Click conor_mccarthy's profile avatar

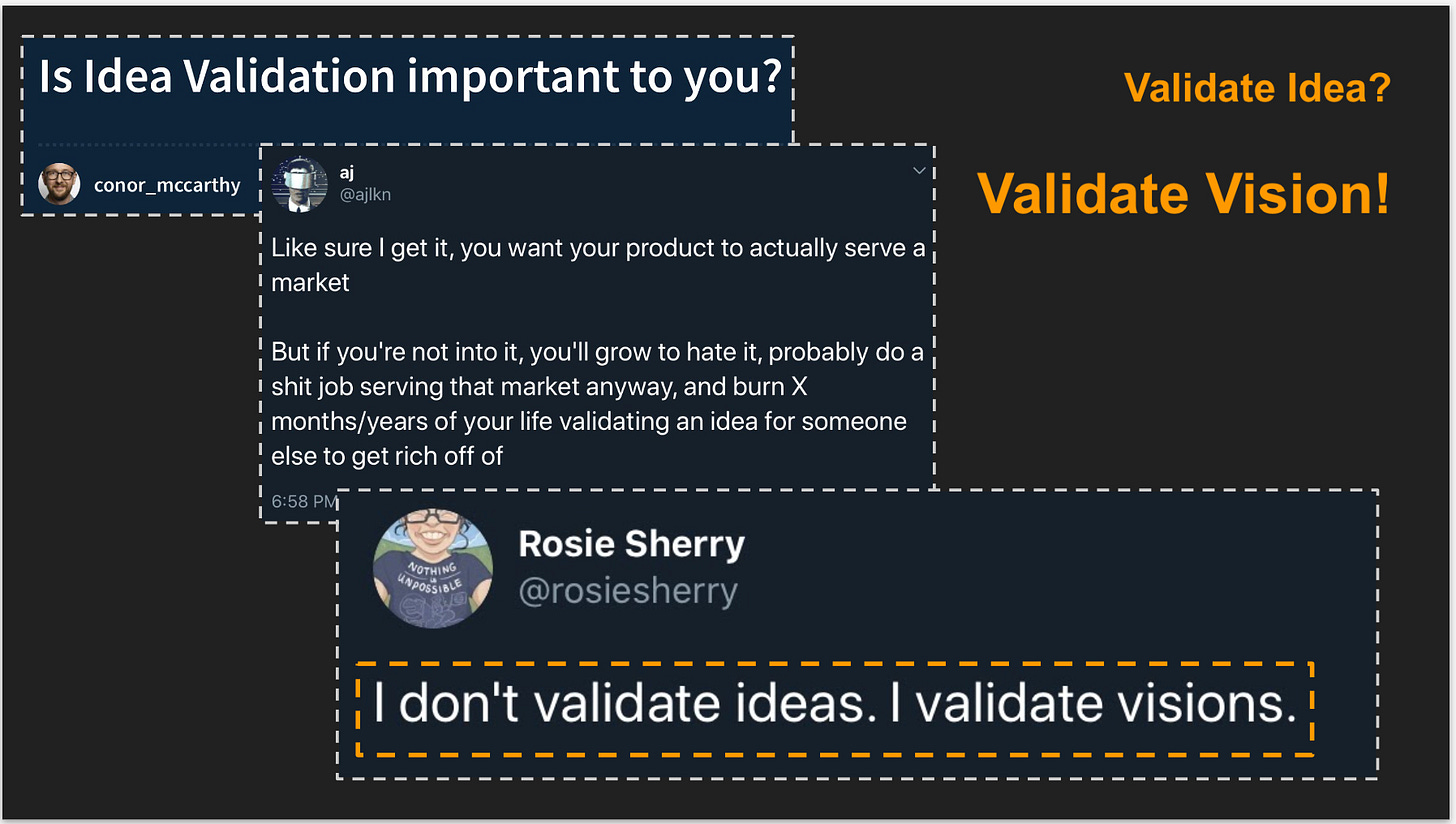pyautogui.click(x=59, y=184)
